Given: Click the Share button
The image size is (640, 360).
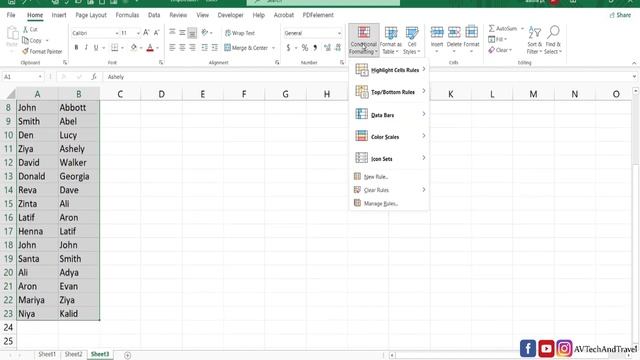Looking at the screenshot, I should 620,15.
